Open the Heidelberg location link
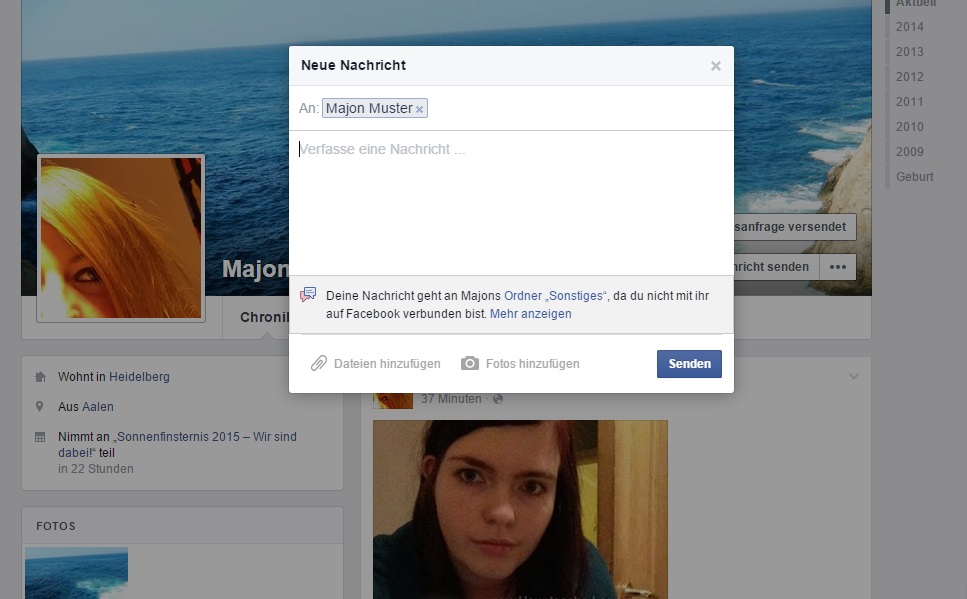 tap(139, 377)
